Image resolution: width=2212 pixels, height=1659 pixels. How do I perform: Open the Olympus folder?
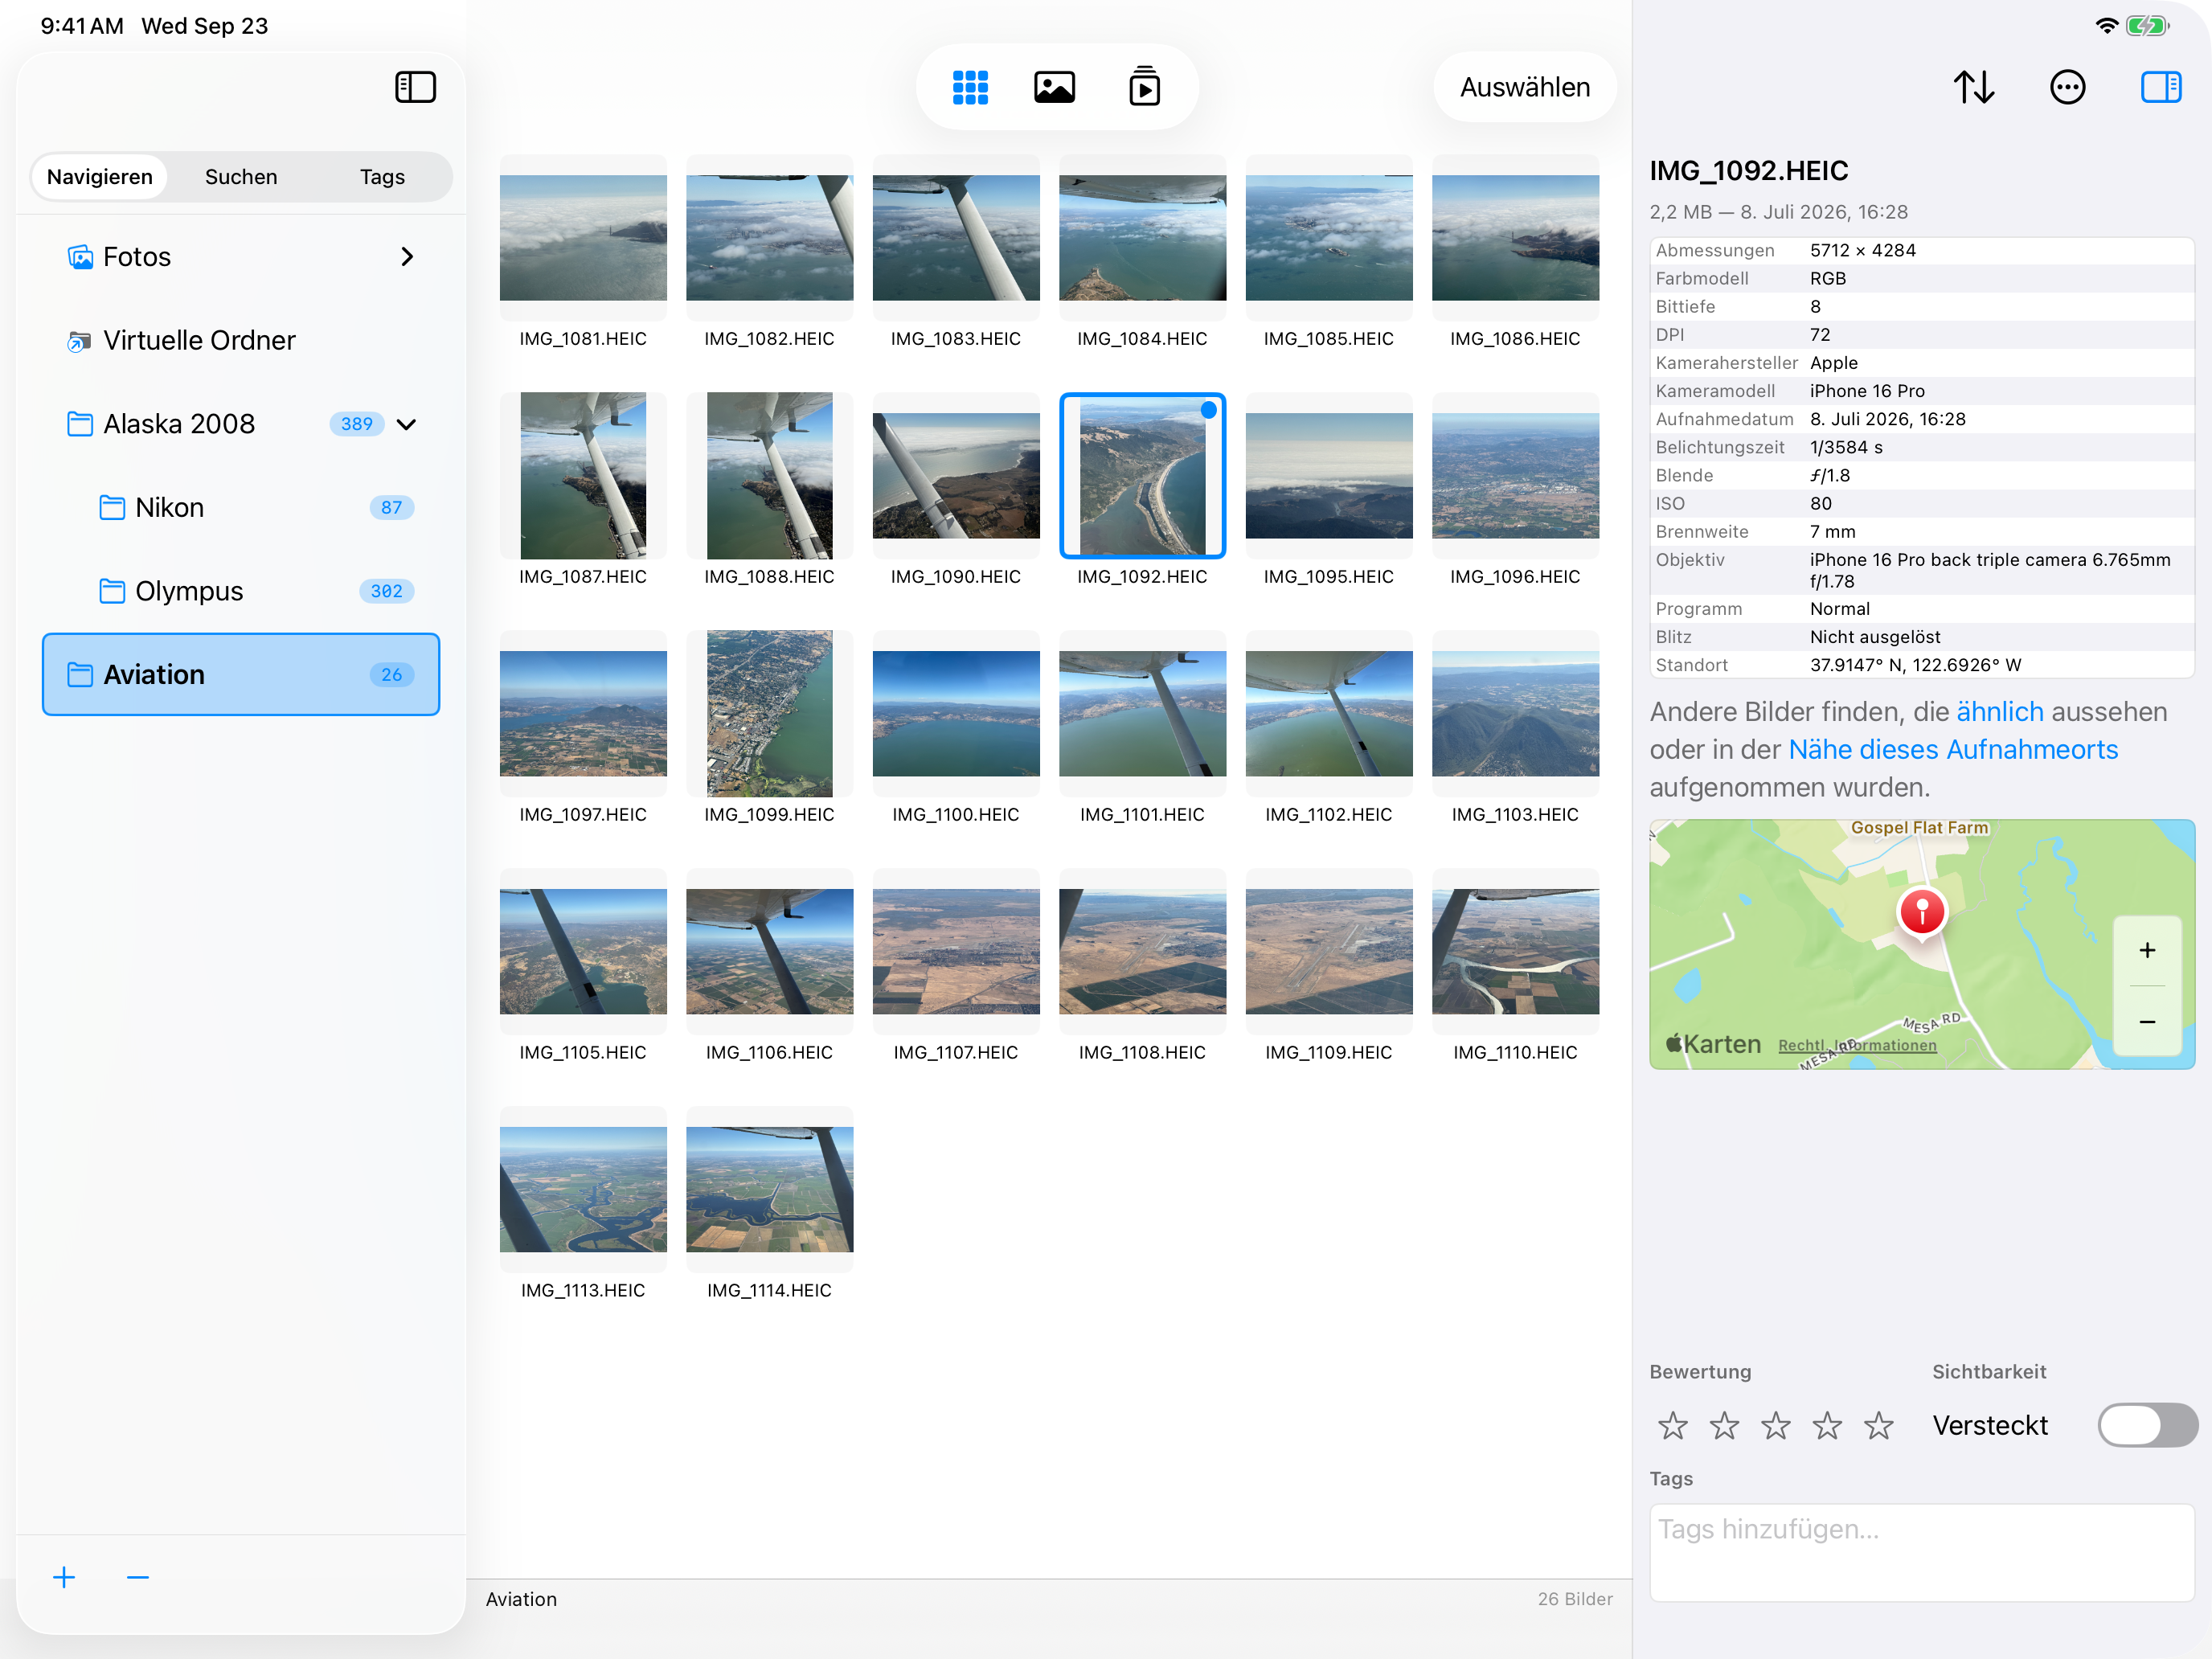pyautogui.click(x=240, y=591)
